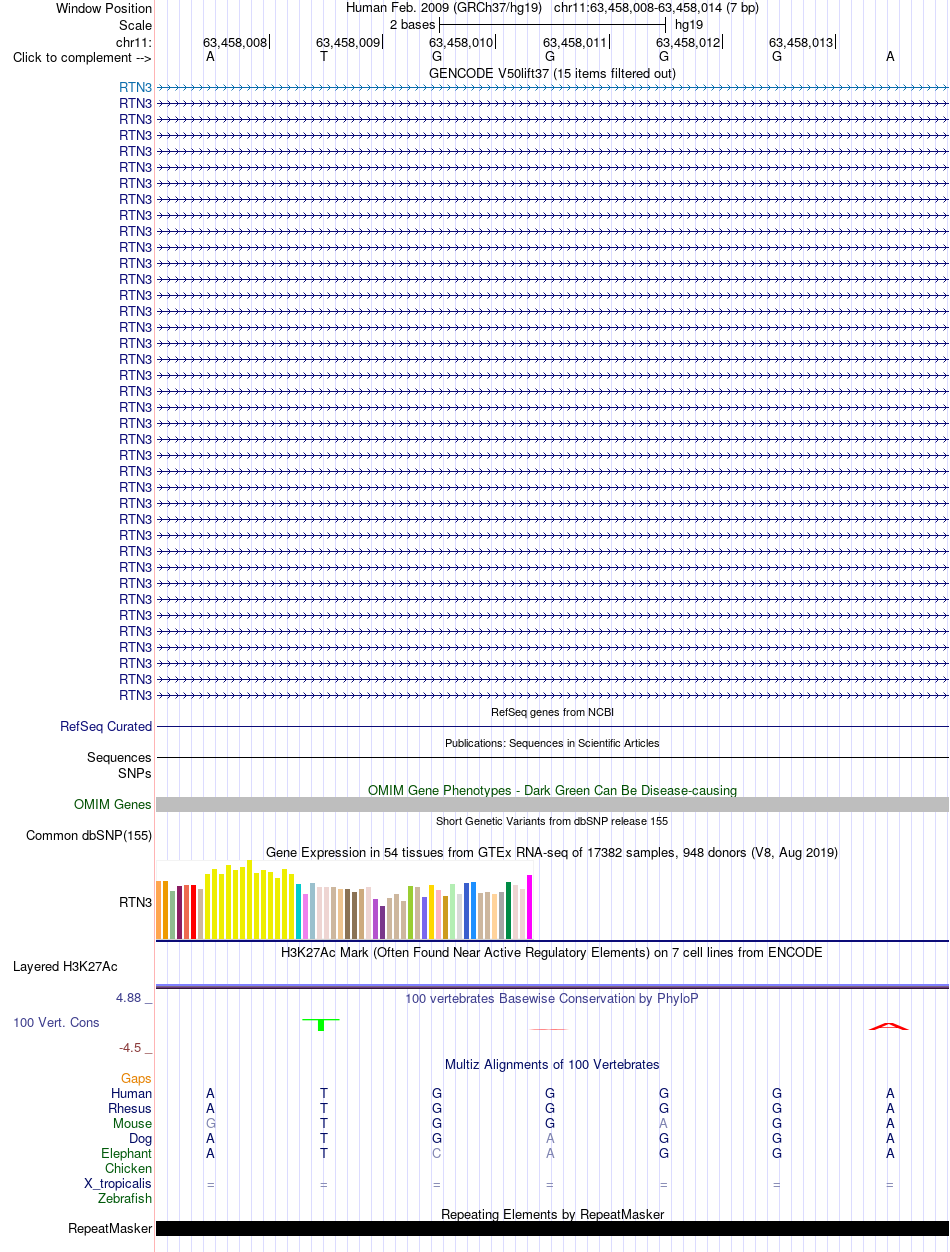
Task: Click 'Repeating Elements by RepeatMasker' title
Action: coord(552,1214)
